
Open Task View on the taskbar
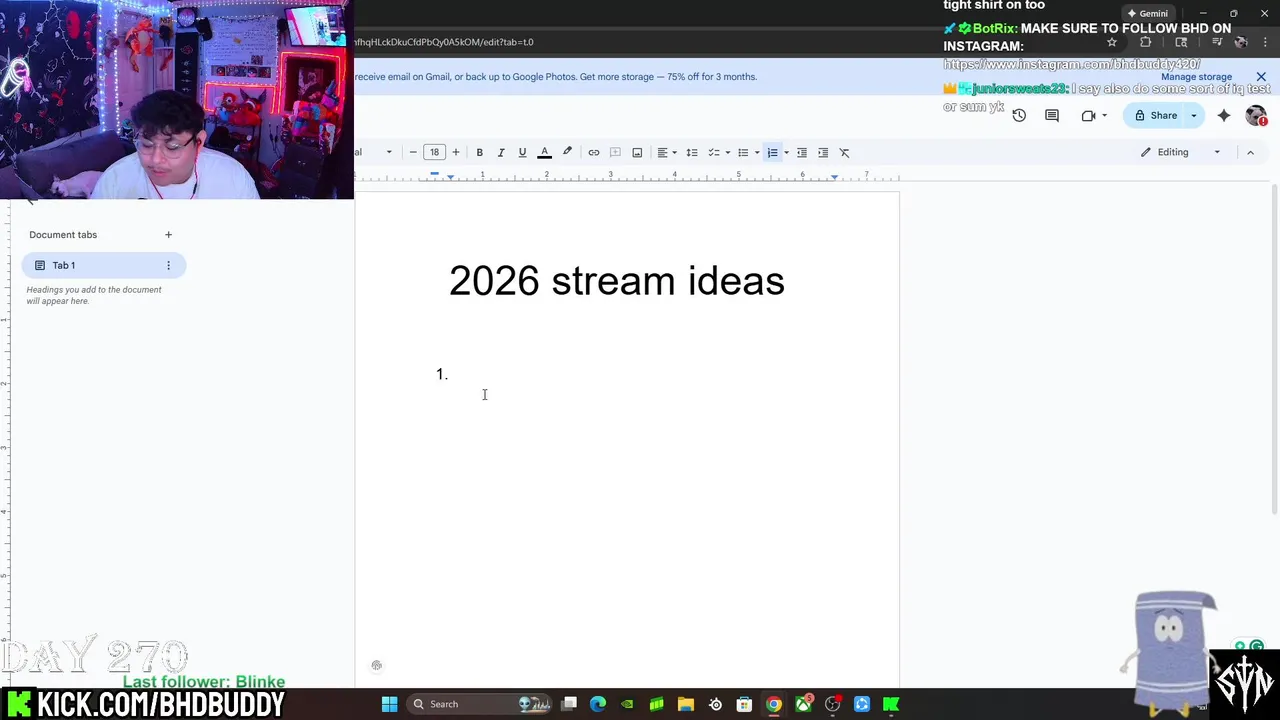(569, 704)
